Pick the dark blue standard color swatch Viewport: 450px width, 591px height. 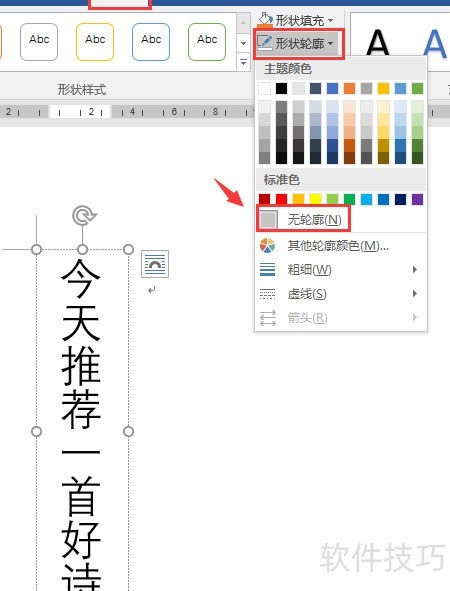[x=400, y=199]
